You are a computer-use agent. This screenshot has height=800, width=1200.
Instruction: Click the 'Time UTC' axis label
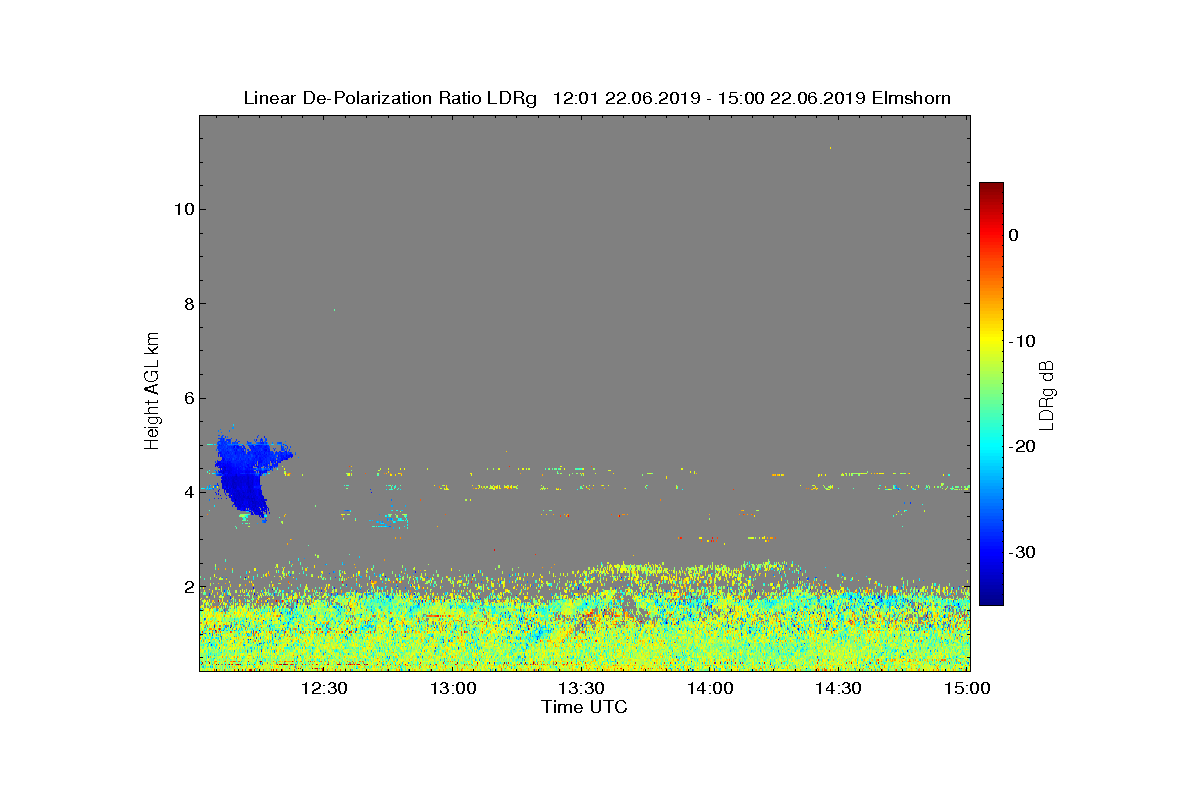pyautogui.click(x=584, y=707)
